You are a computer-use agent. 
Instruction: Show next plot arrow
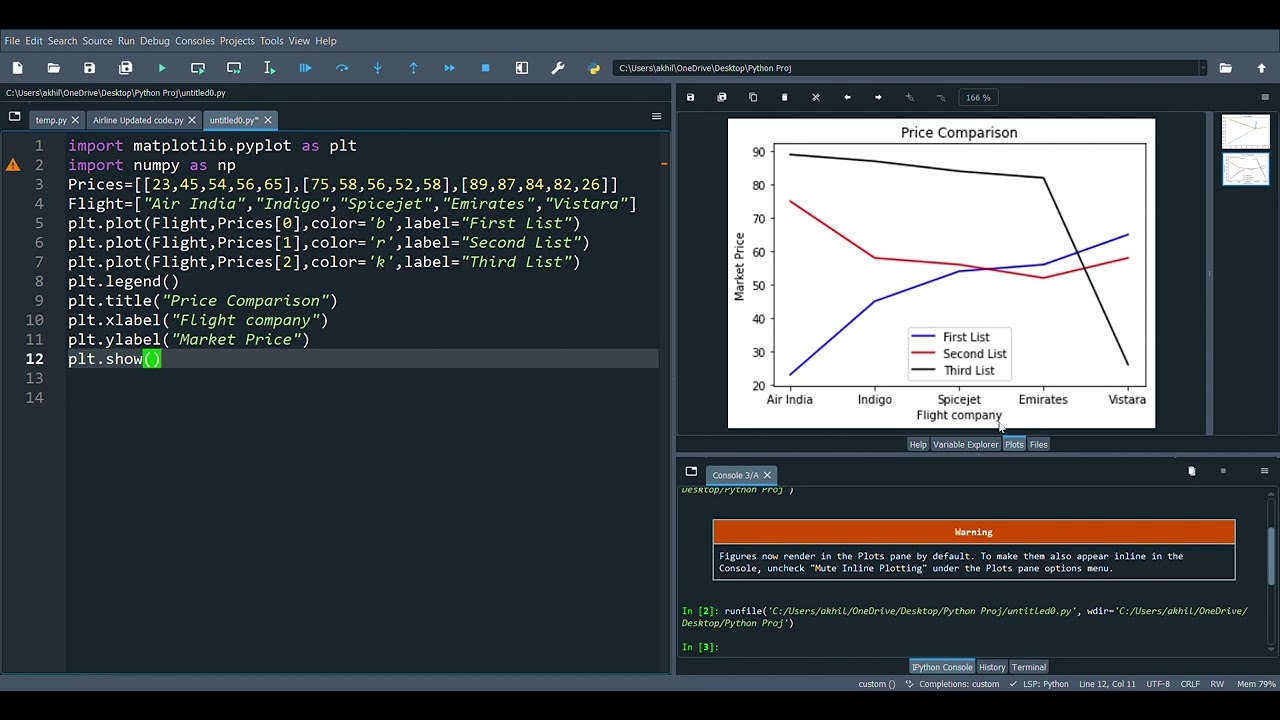[878, 97]
